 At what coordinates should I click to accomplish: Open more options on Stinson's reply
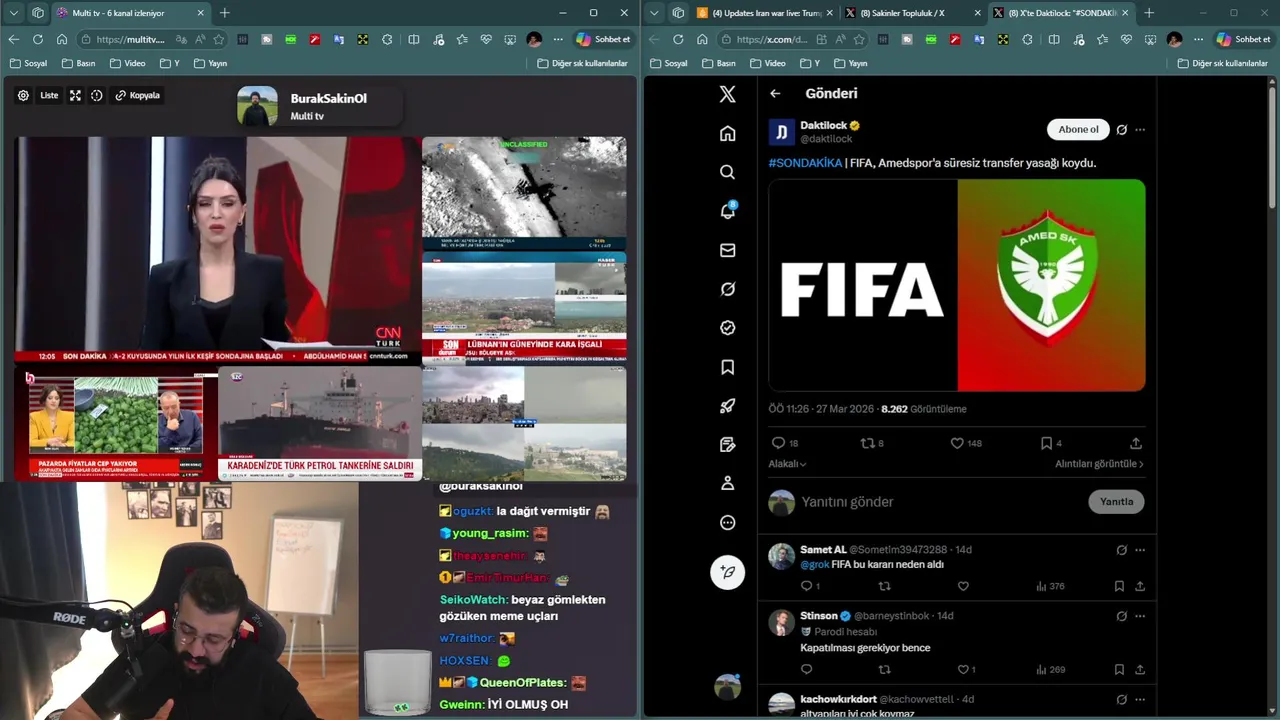pos(1140,616)
